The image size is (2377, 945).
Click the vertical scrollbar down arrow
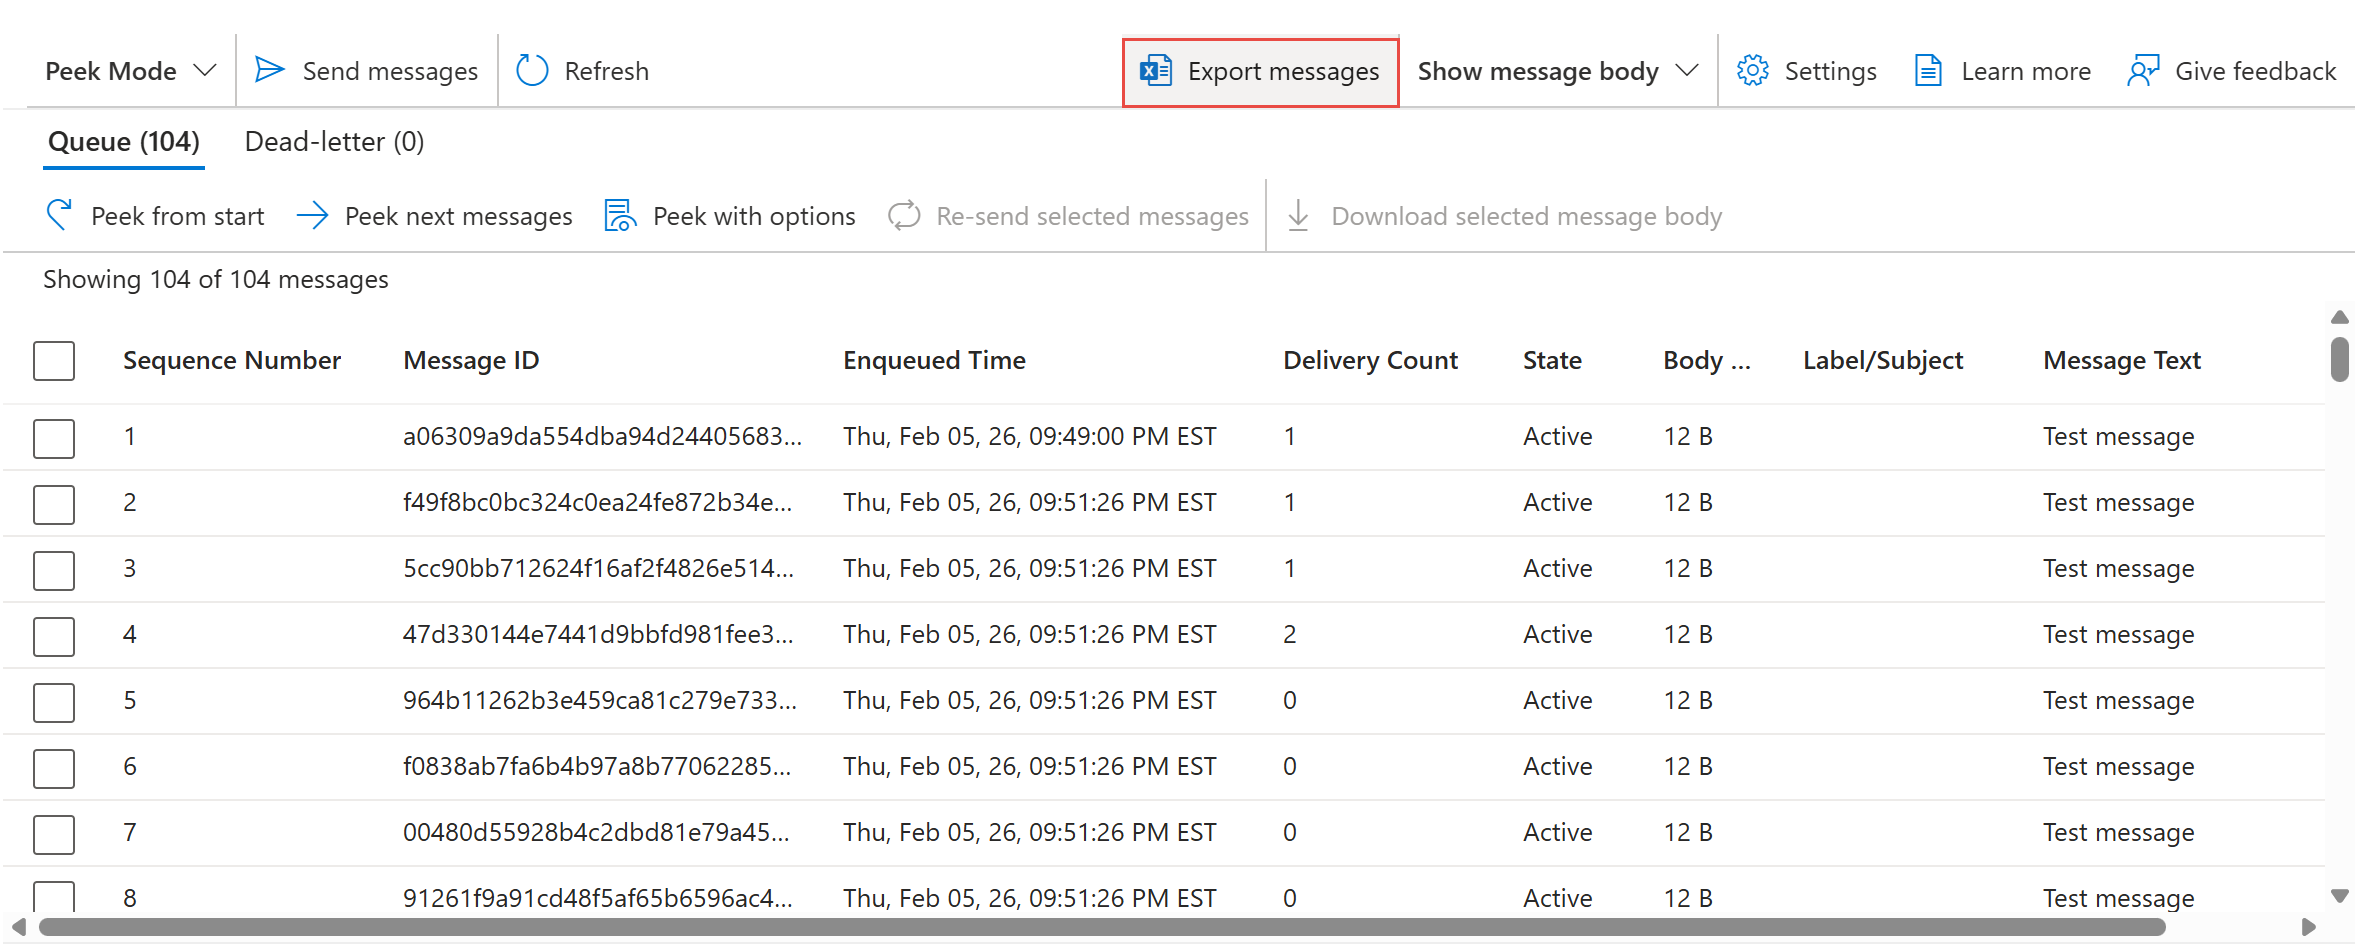2339,896
